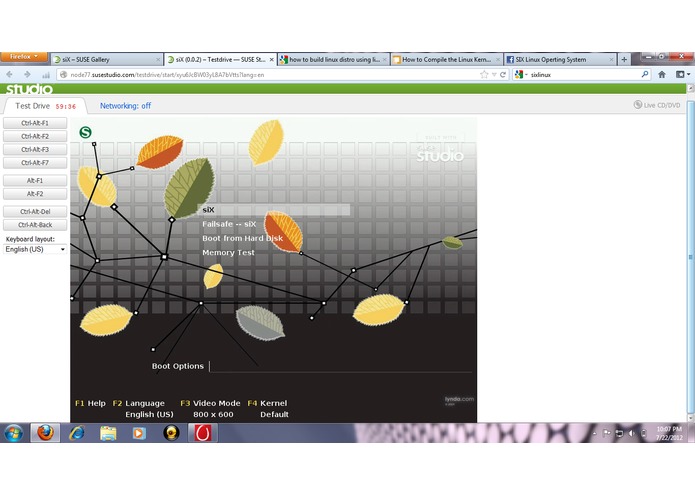The height and width of the screenshot is (494, 695).
Task: Click the search magnifier icon
Action: point(645,74)
